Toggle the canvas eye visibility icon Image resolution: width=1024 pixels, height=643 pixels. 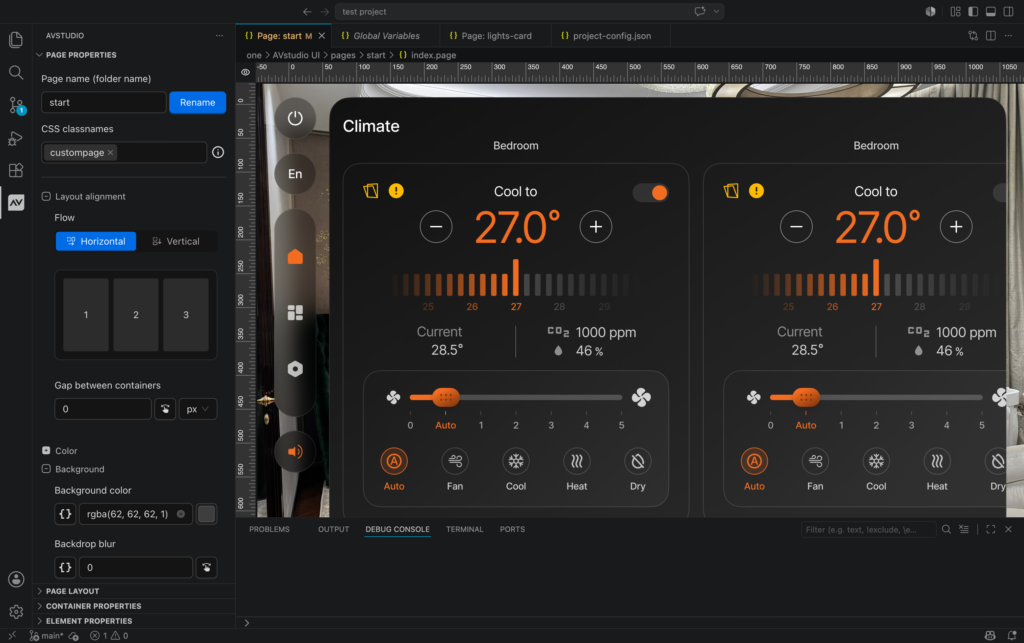[246, 72]
